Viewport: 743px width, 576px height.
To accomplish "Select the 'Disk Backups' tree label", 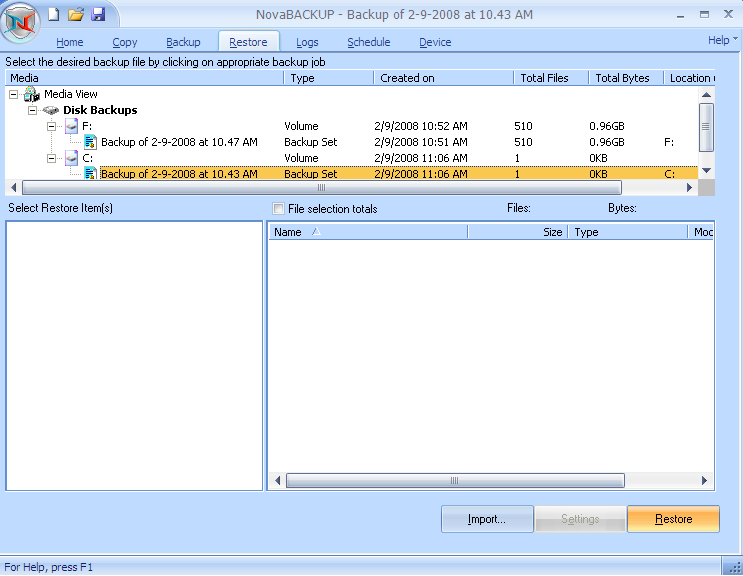I will 100,110.
